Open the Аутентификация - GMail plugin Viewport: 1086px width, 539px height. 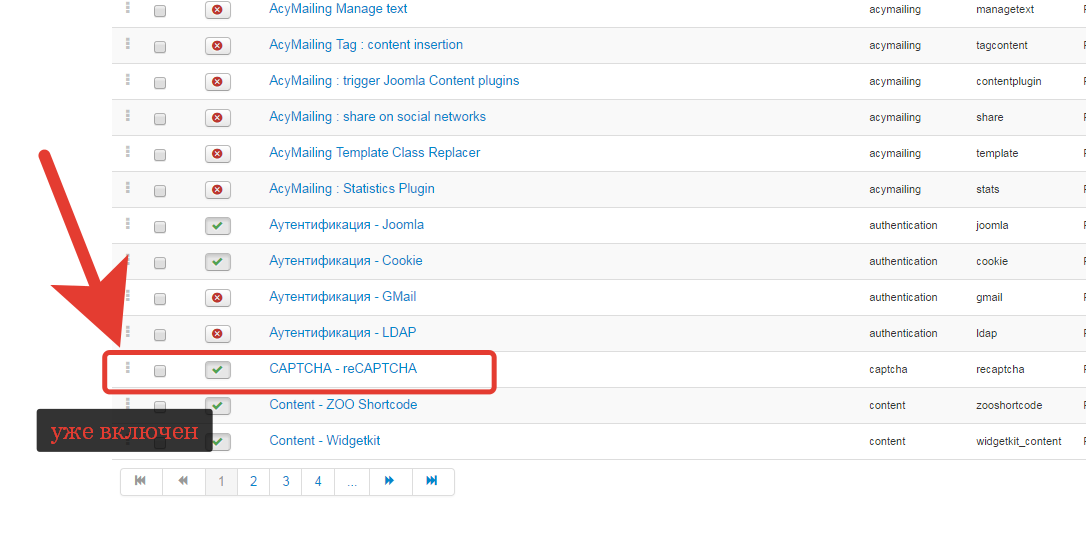[343, 297]
